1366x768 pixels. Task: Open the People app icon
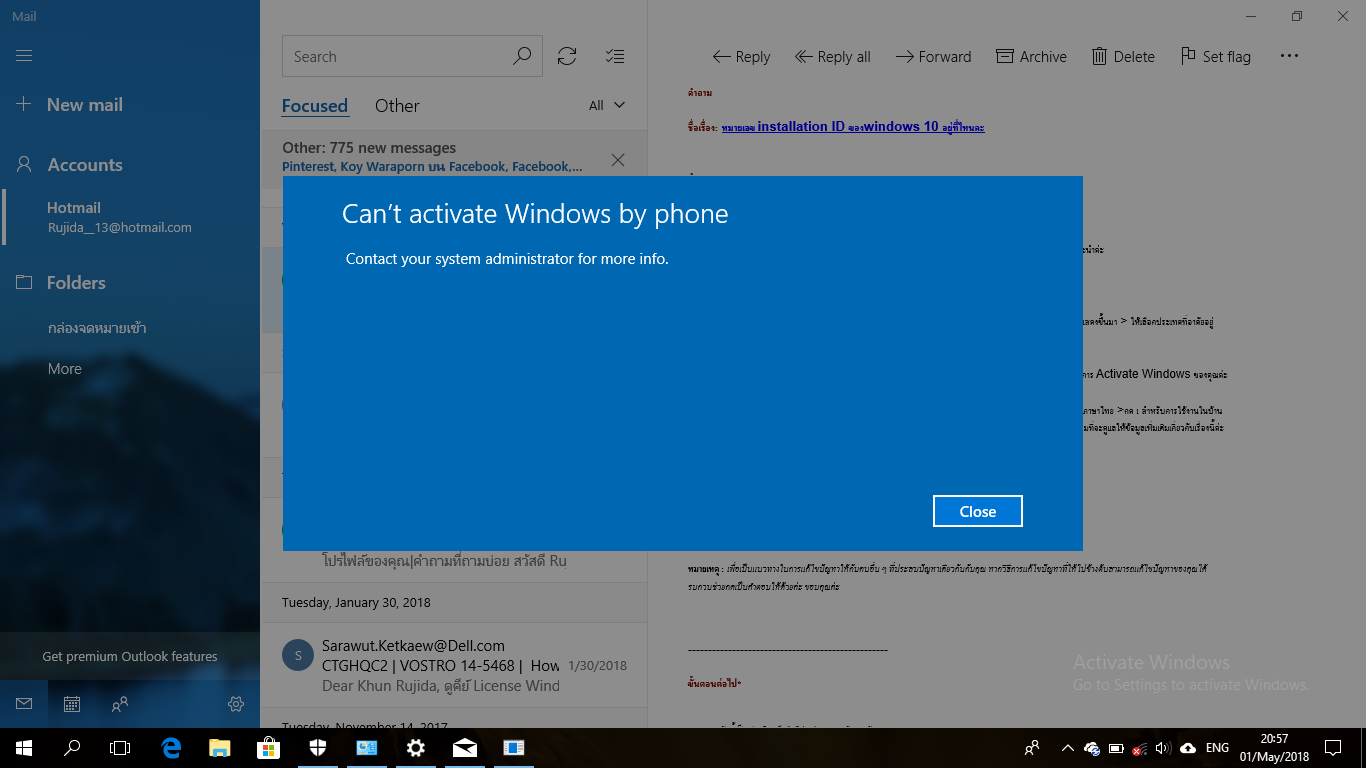(120, 704)
